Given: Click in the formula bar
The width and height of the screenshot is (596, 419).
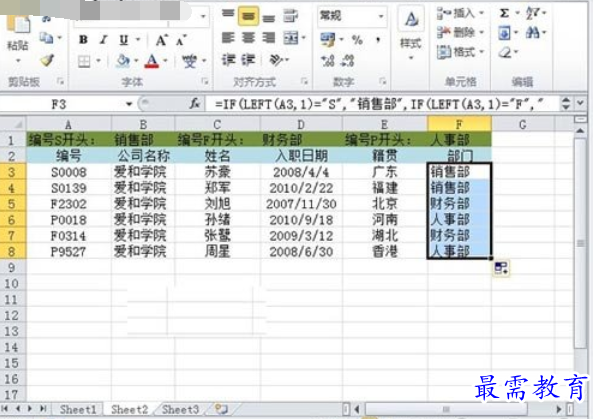Looking at the screenshot, I should 382,104.
